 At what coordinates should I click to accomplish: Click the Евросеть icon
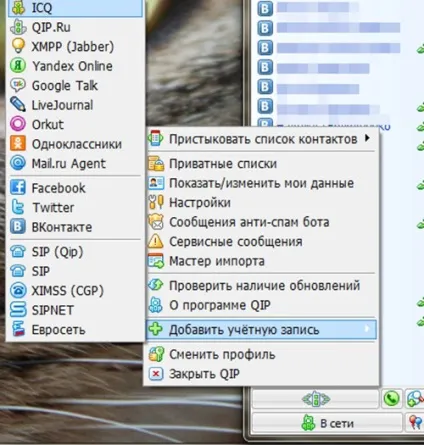click(18, 329)
